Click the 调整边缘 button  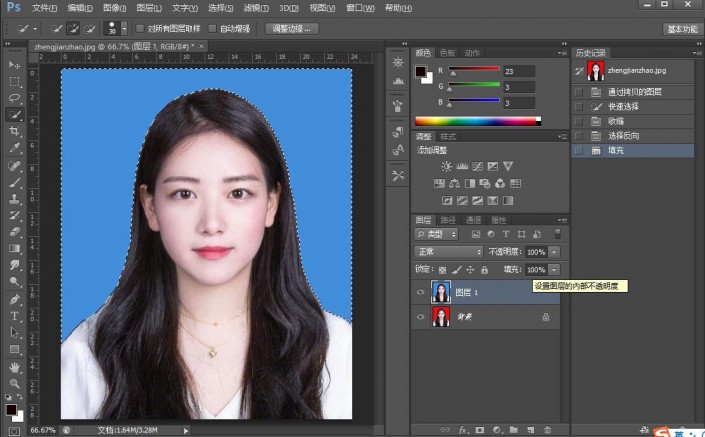tap(292, 29)
